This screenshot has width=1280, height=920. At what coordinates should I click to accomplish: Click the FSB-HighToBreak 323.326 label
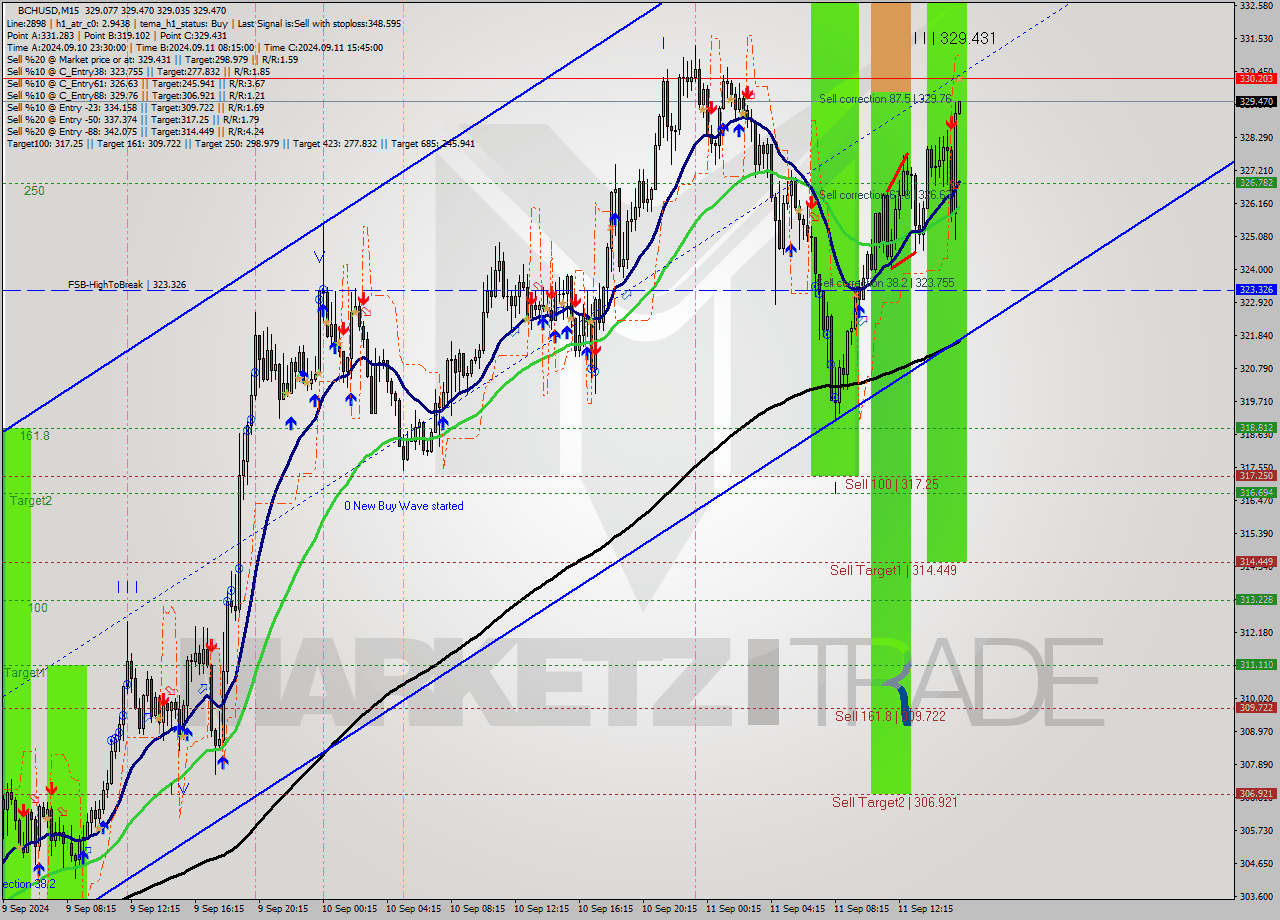click(x=127, y=285)
